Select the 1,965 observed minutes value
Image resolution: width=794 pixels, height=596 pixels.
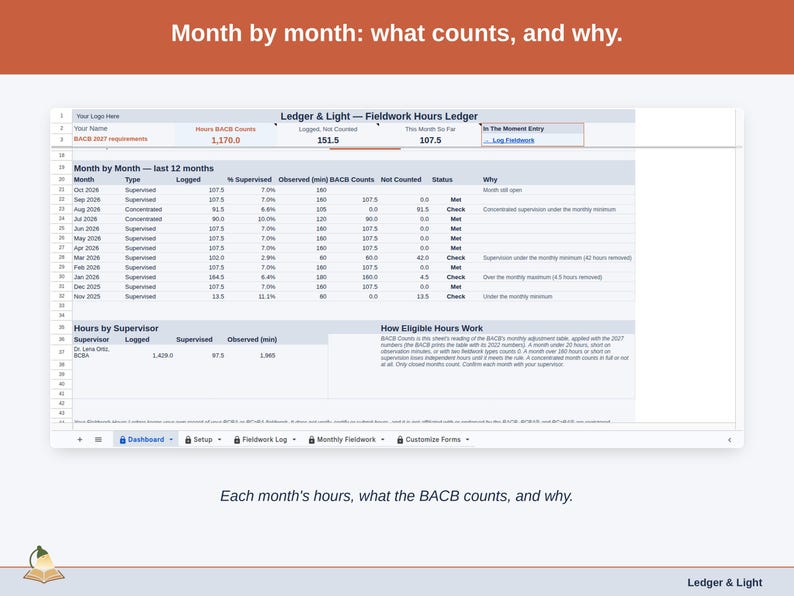(267, 355)
